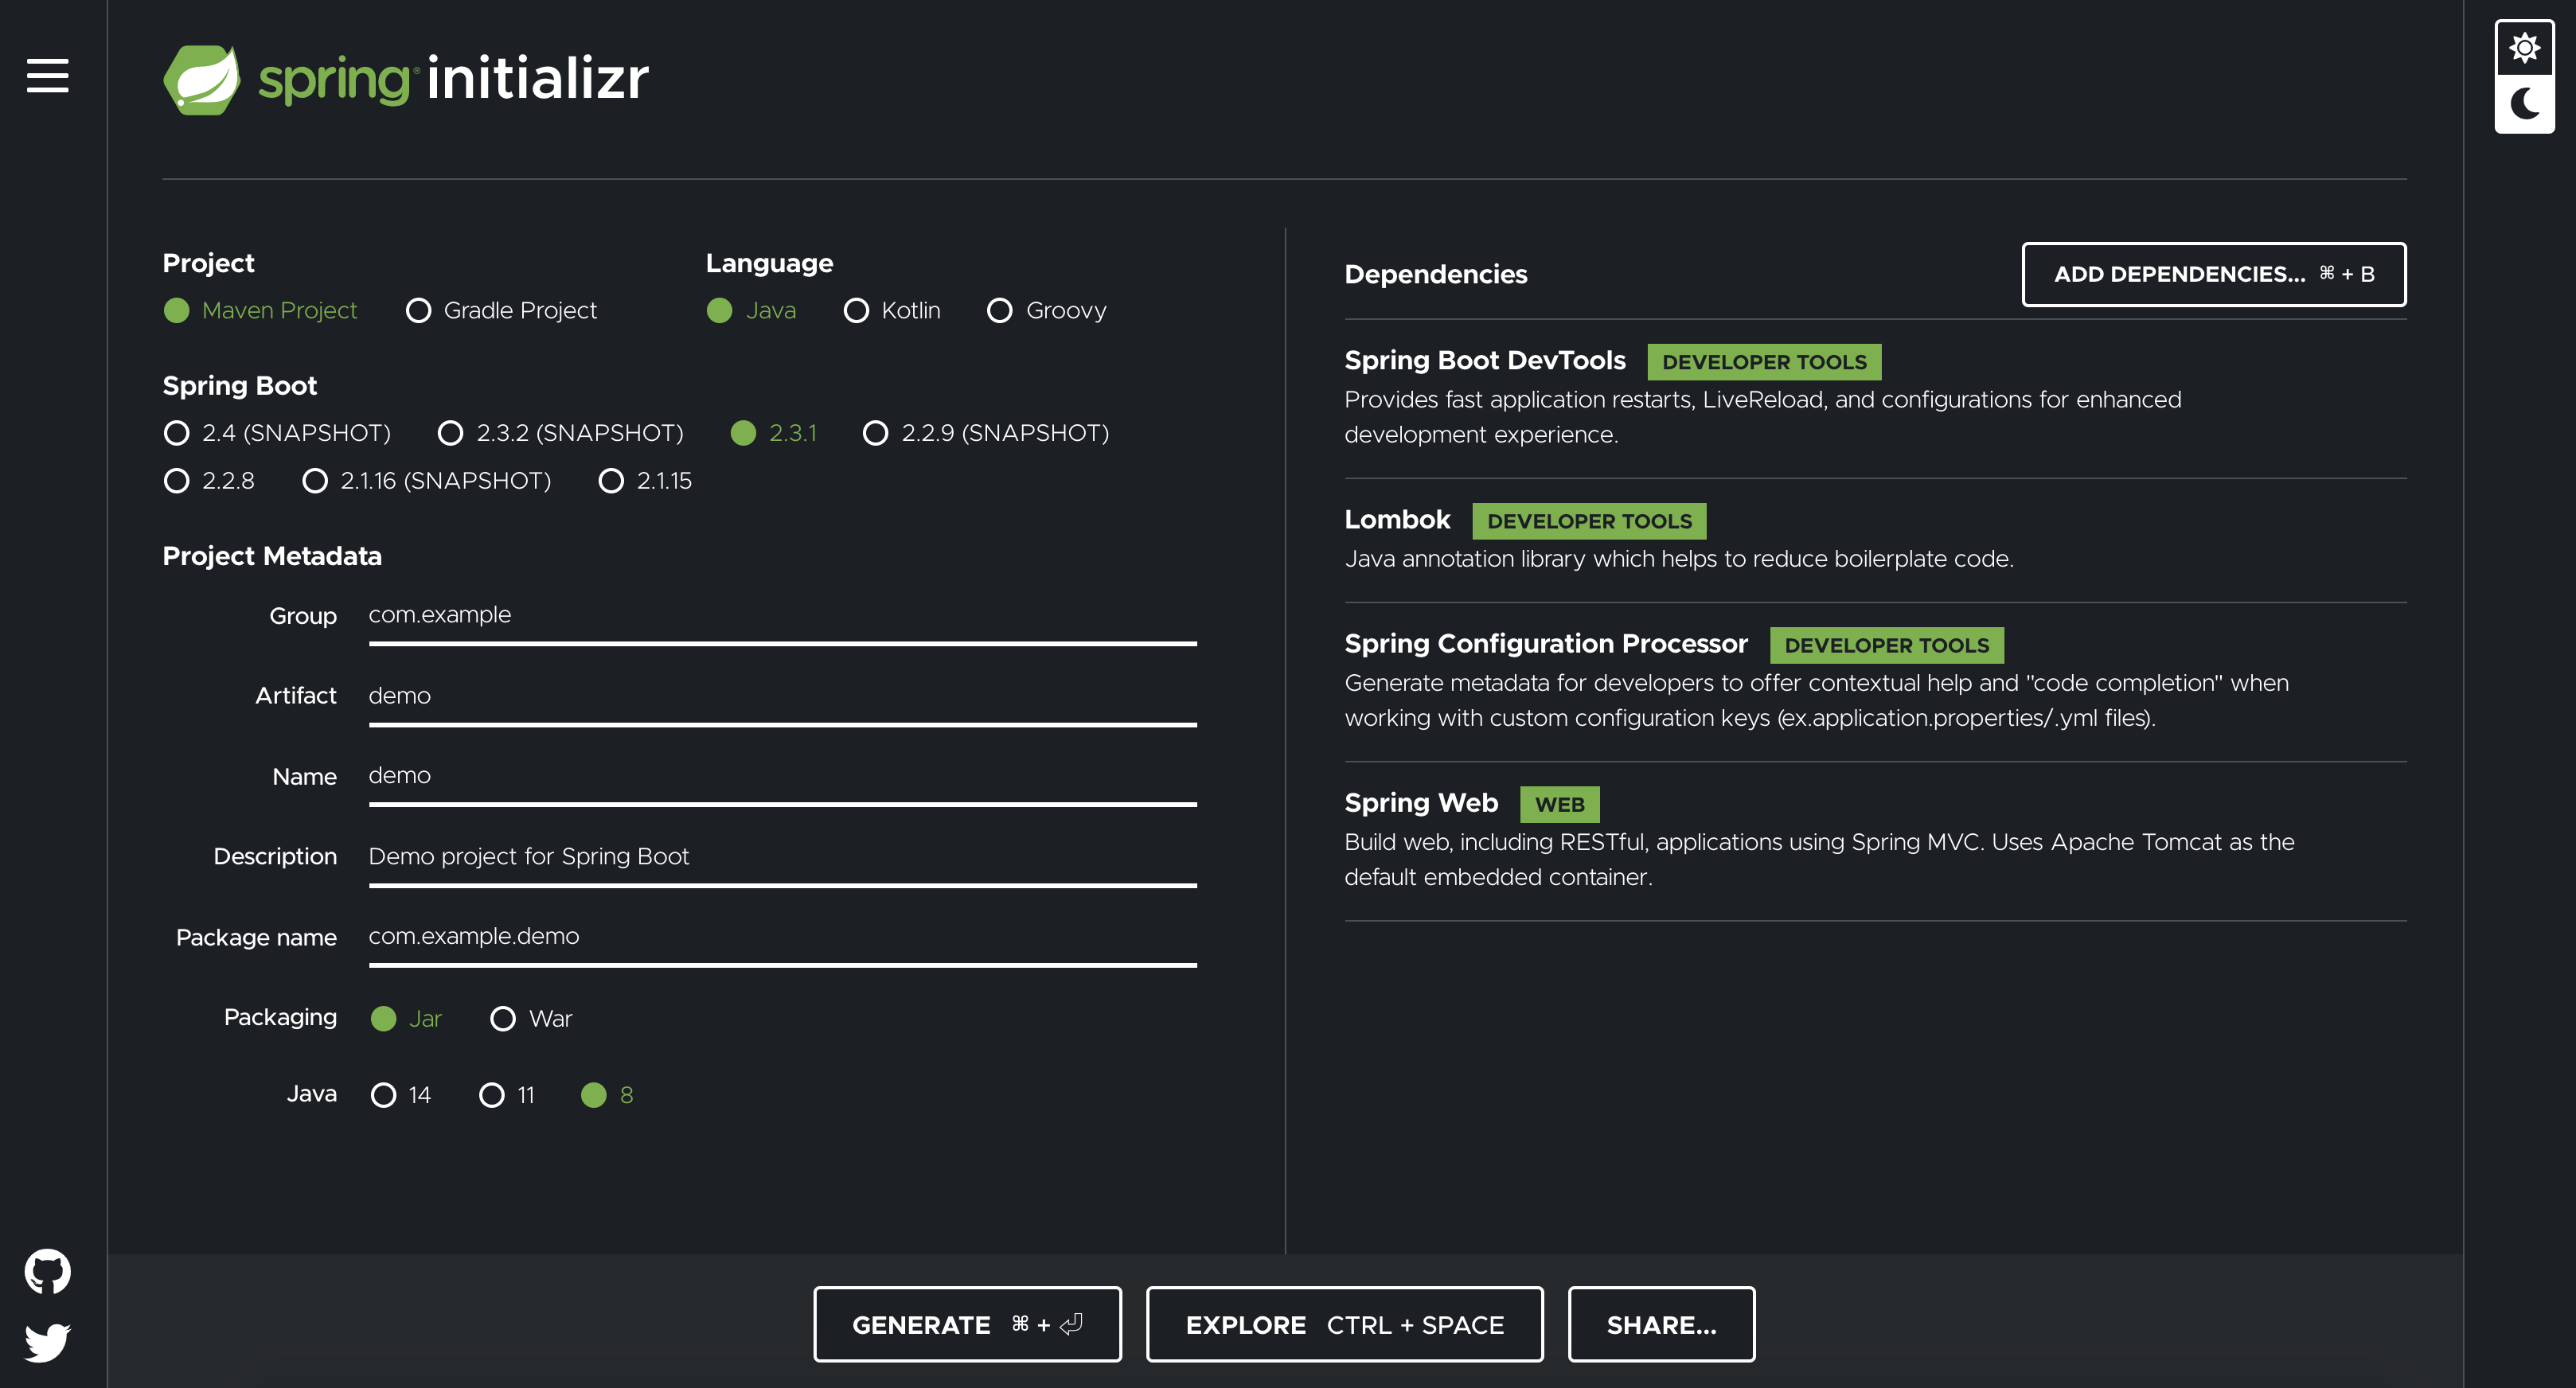This screenshot has height=1388, width=2576.
Task: Click the Spring leaf logo
Action: [202, 79]
